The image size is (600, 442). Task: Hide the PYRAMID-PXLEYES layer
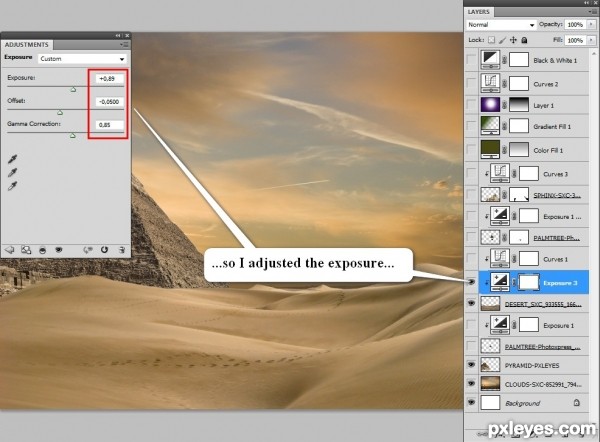click(x=471, y=365)
